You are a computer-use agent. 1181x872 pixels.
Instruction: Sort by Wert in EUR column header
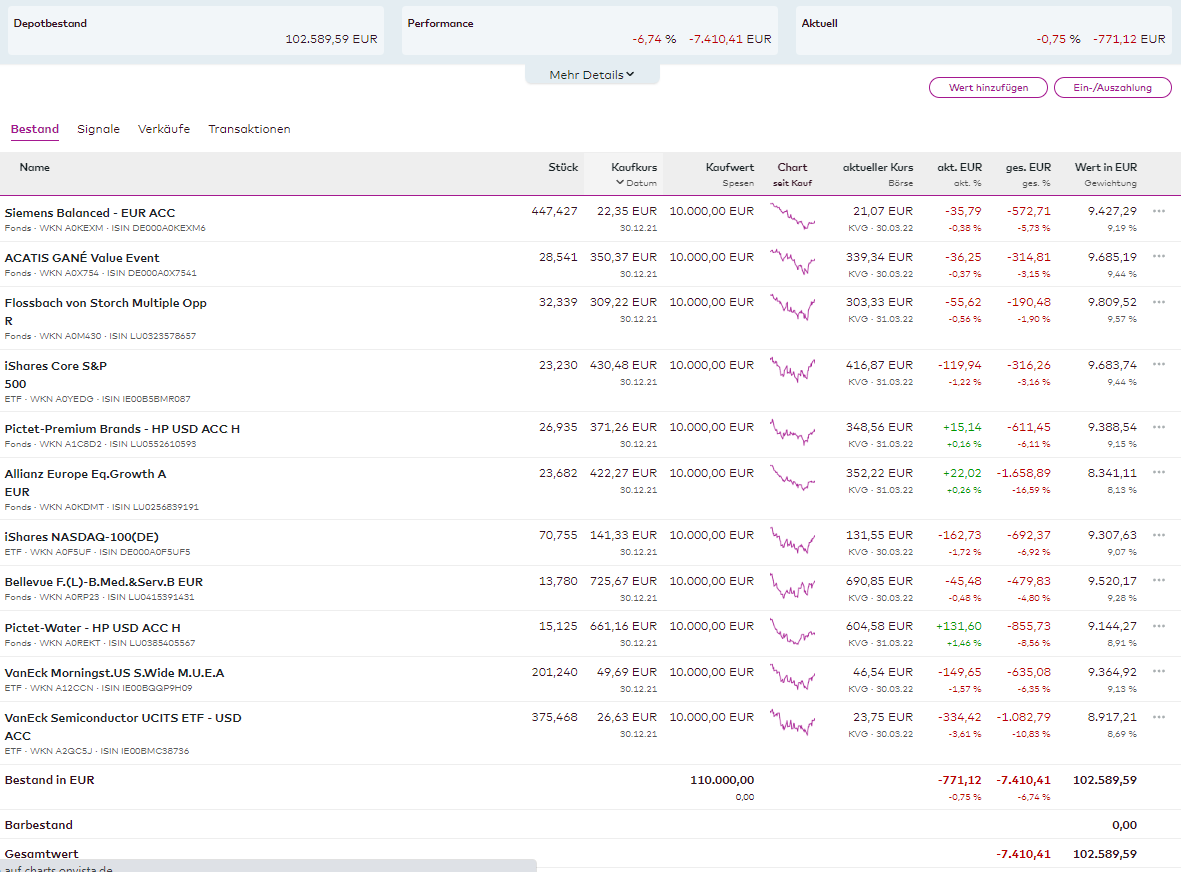(x=1106, y=168)
